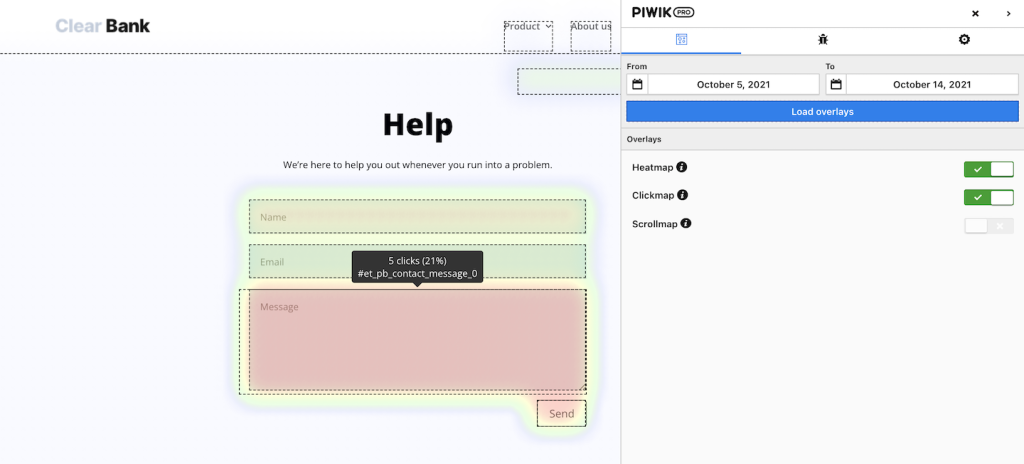Click into the Name field
This screenshot has width=1024, height=464.
pos(417,216)
